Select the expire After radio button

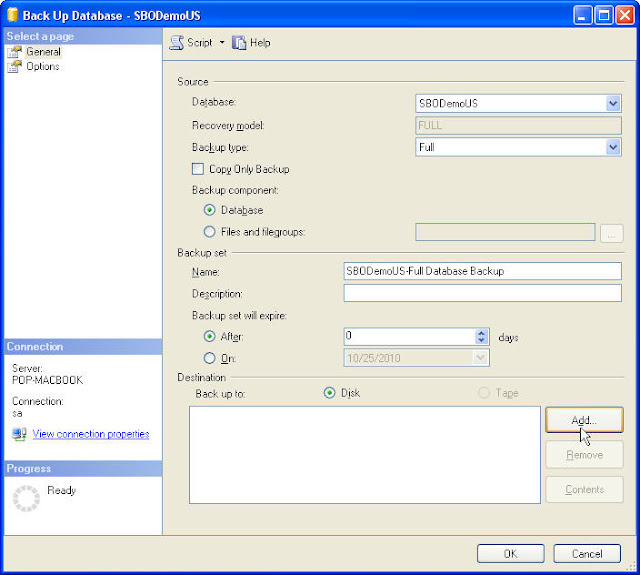coord(209,336)
